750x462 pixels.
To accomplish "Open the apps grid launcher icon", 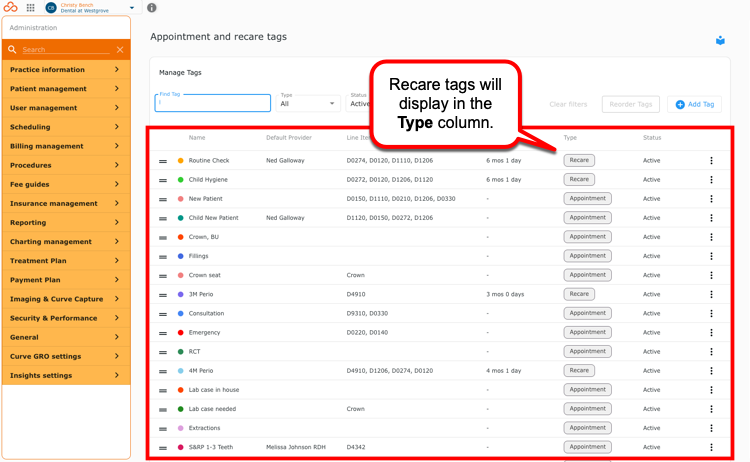I will 31,8.
